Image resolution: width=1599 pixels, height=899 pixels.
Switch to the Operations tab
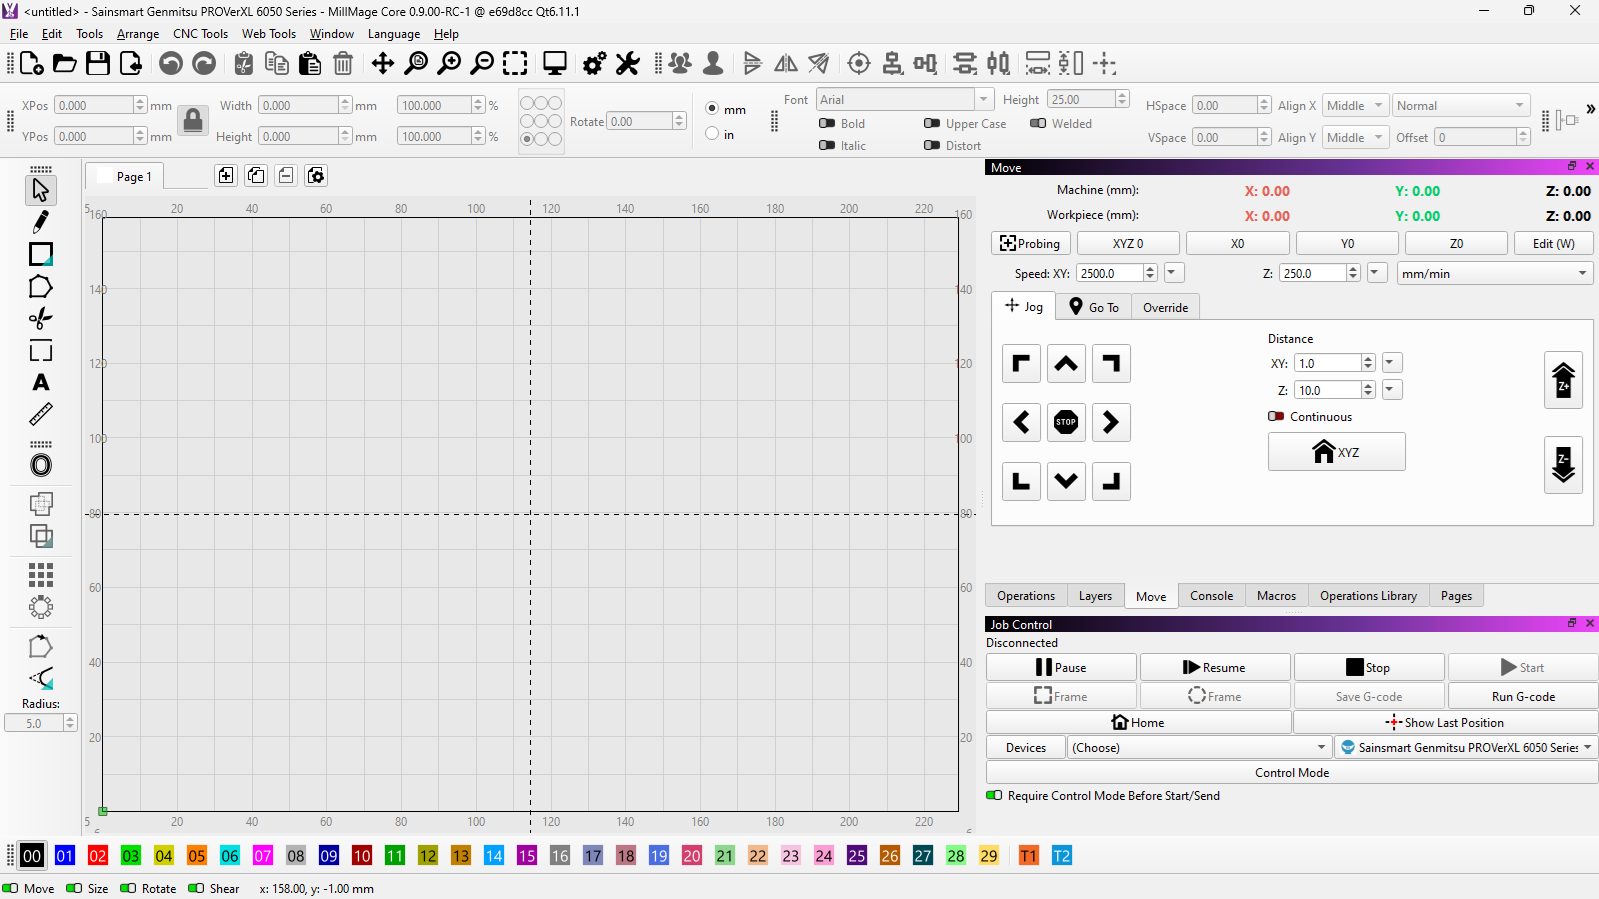pyautogui.click(x=1026, y=596)
